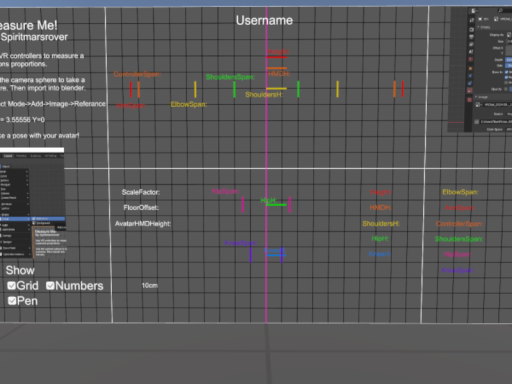Click the ScaleFactor: label
The height and width of the screenshot is (384, 512).
click(x=141, y=192)
